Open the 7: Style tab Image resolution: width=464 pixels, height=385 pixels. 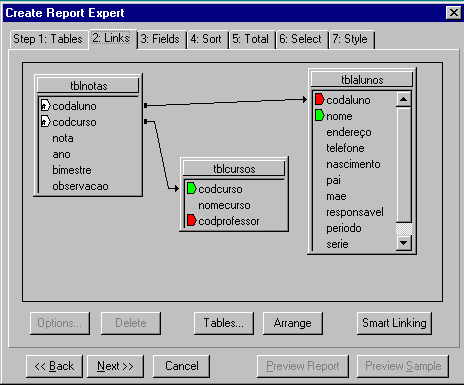[x=350, y=39]
